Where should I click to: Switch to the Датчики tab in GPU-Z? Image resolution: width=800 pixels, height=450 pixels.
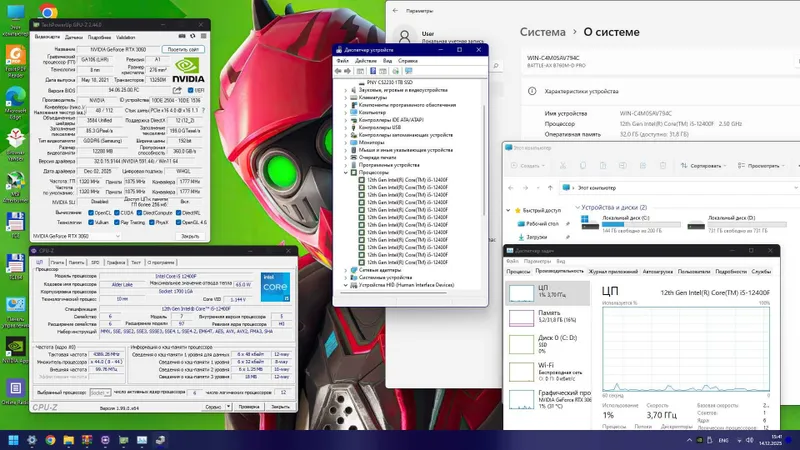[x=73, y=37]
